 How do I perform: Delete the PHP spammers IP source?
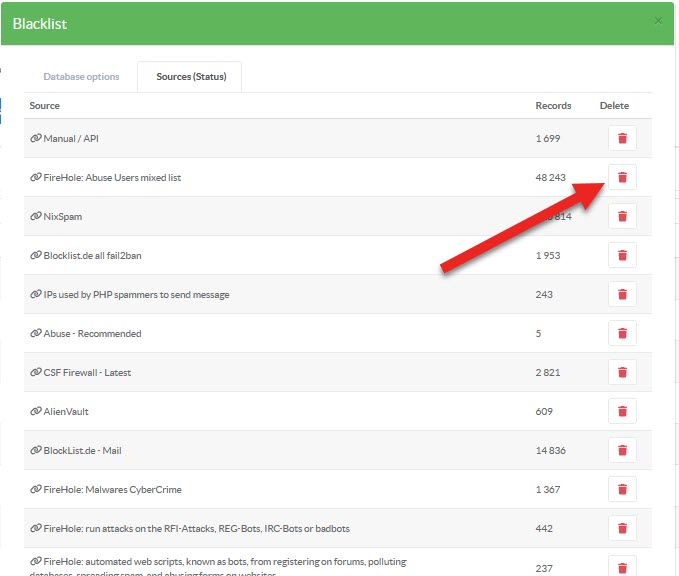[x=622, y=294]
